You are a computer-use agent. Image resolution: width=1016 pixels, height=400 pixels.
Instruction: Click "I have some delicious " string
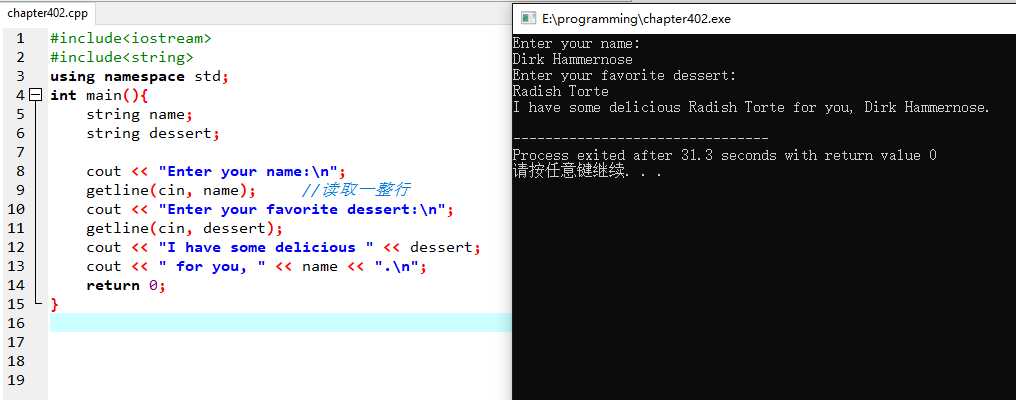[266, 247]
